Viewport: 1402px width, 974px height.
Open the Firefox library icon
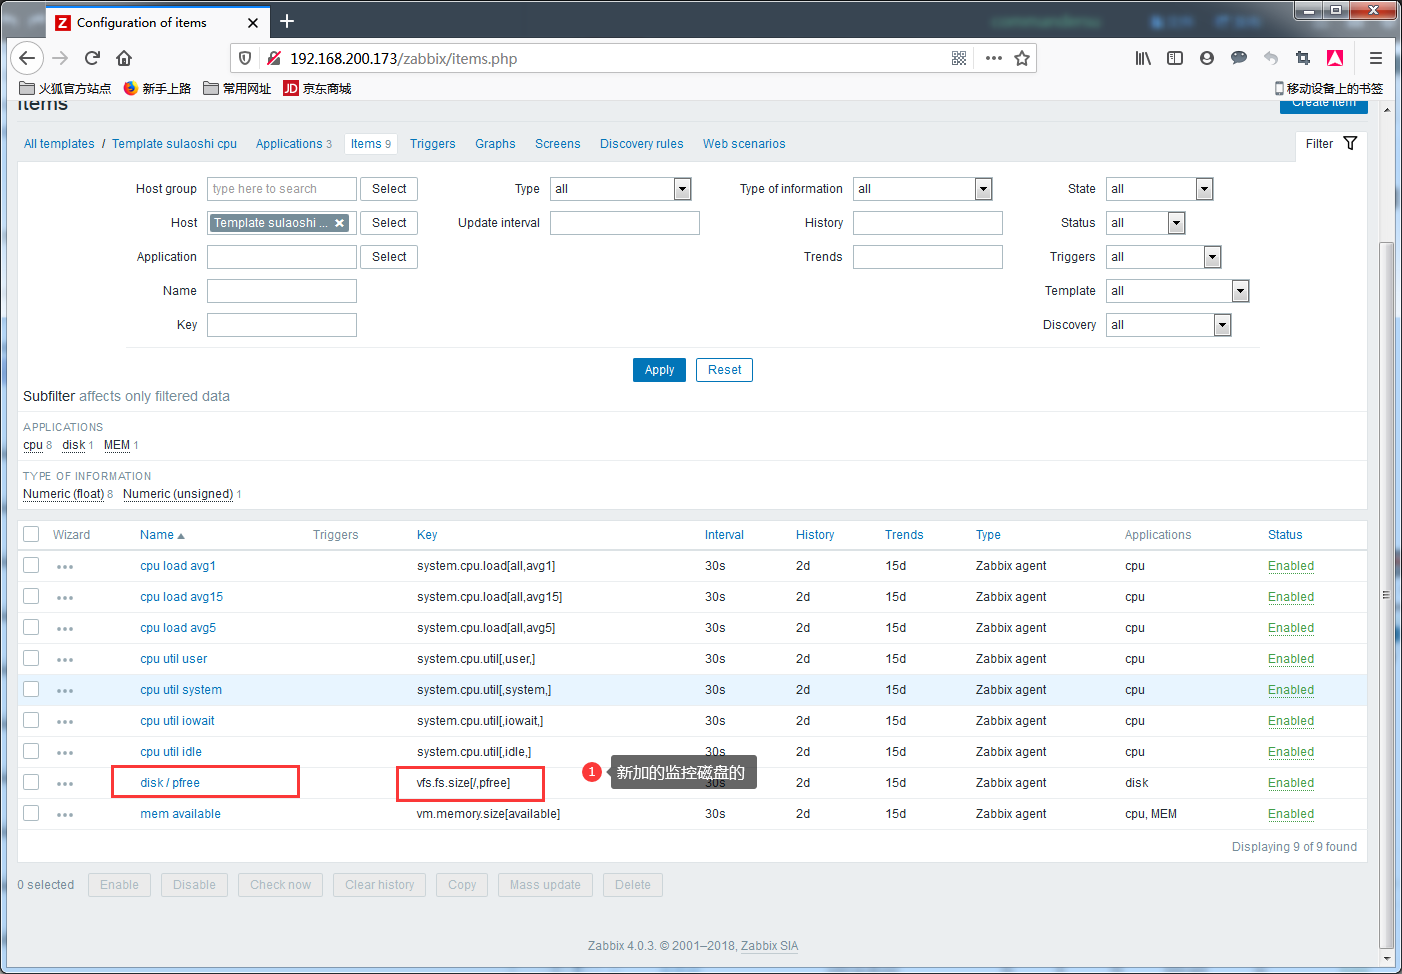[1143, 58]
